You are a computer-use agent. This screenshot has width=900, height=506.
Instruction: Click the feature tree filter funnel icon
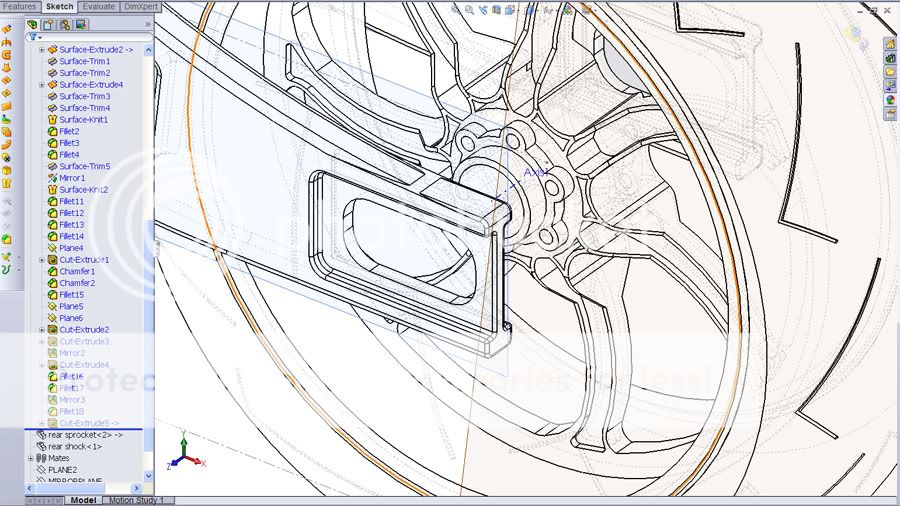tap(33, 37)
